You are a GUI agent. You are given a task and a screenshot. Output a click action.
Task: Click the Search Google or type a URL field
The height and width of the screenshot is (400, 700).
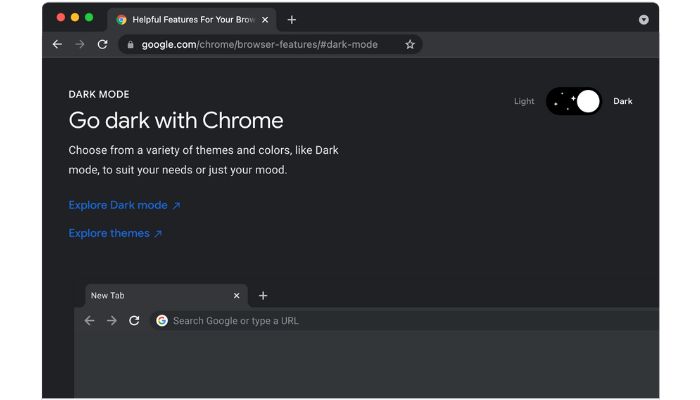click(404, 321)
